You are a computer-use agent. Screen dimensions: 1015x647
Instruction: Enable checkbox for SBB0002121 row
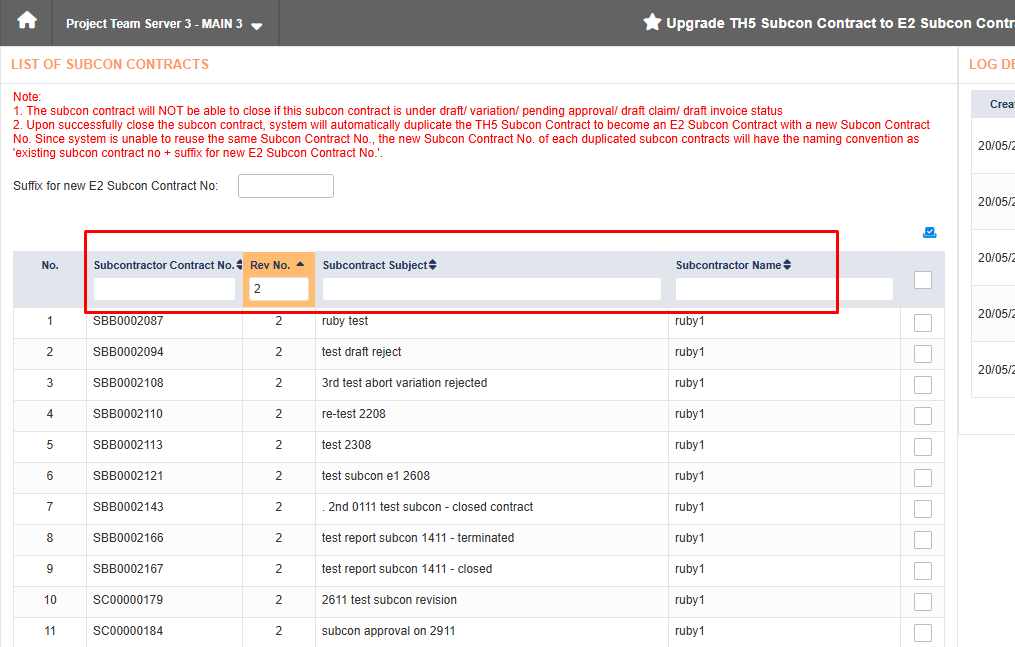coord(923,478)
